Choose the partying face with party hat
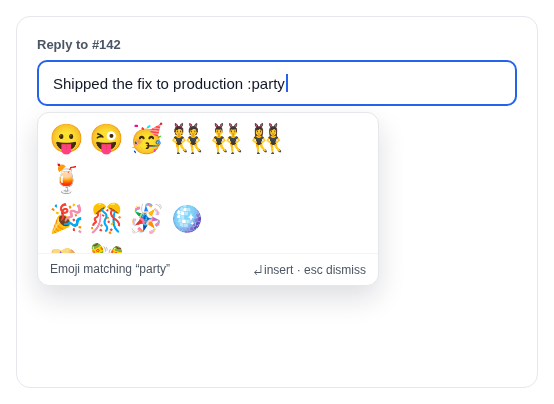Image resolution: width=554 pixels, height=404 pixels. [x=147, y=139]
